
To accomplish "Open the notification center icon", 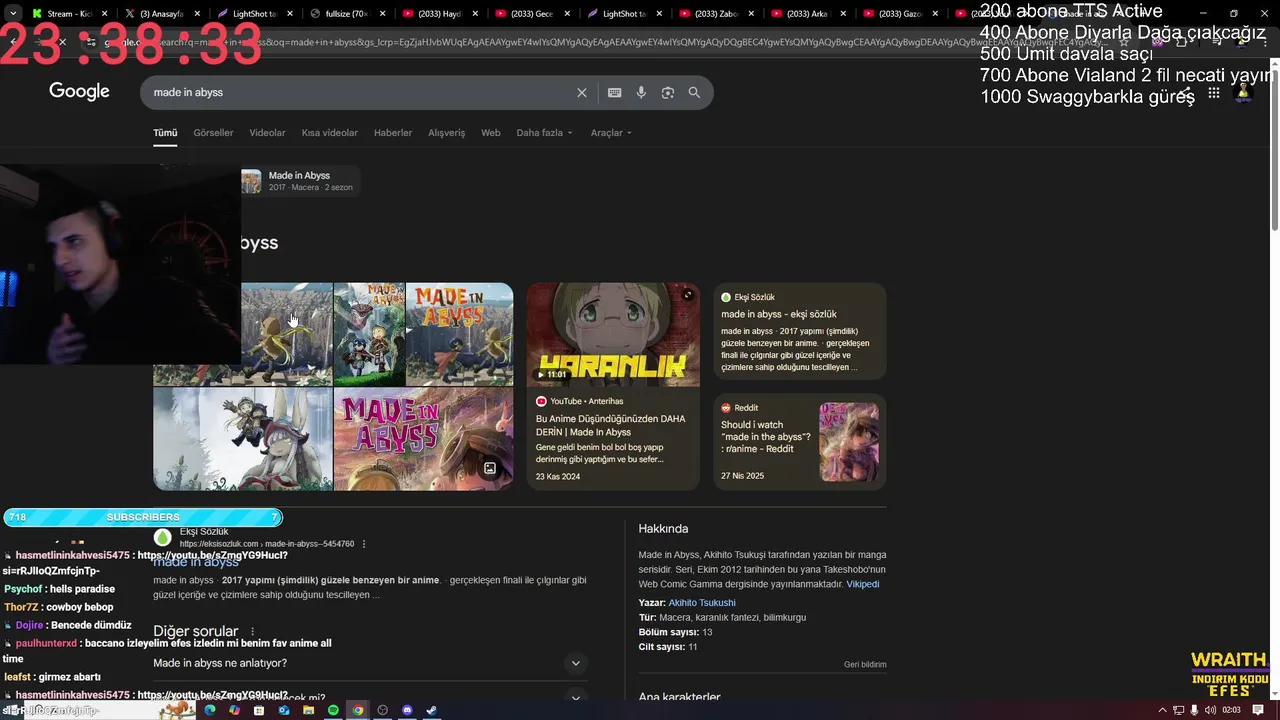I will (1258, 710).
